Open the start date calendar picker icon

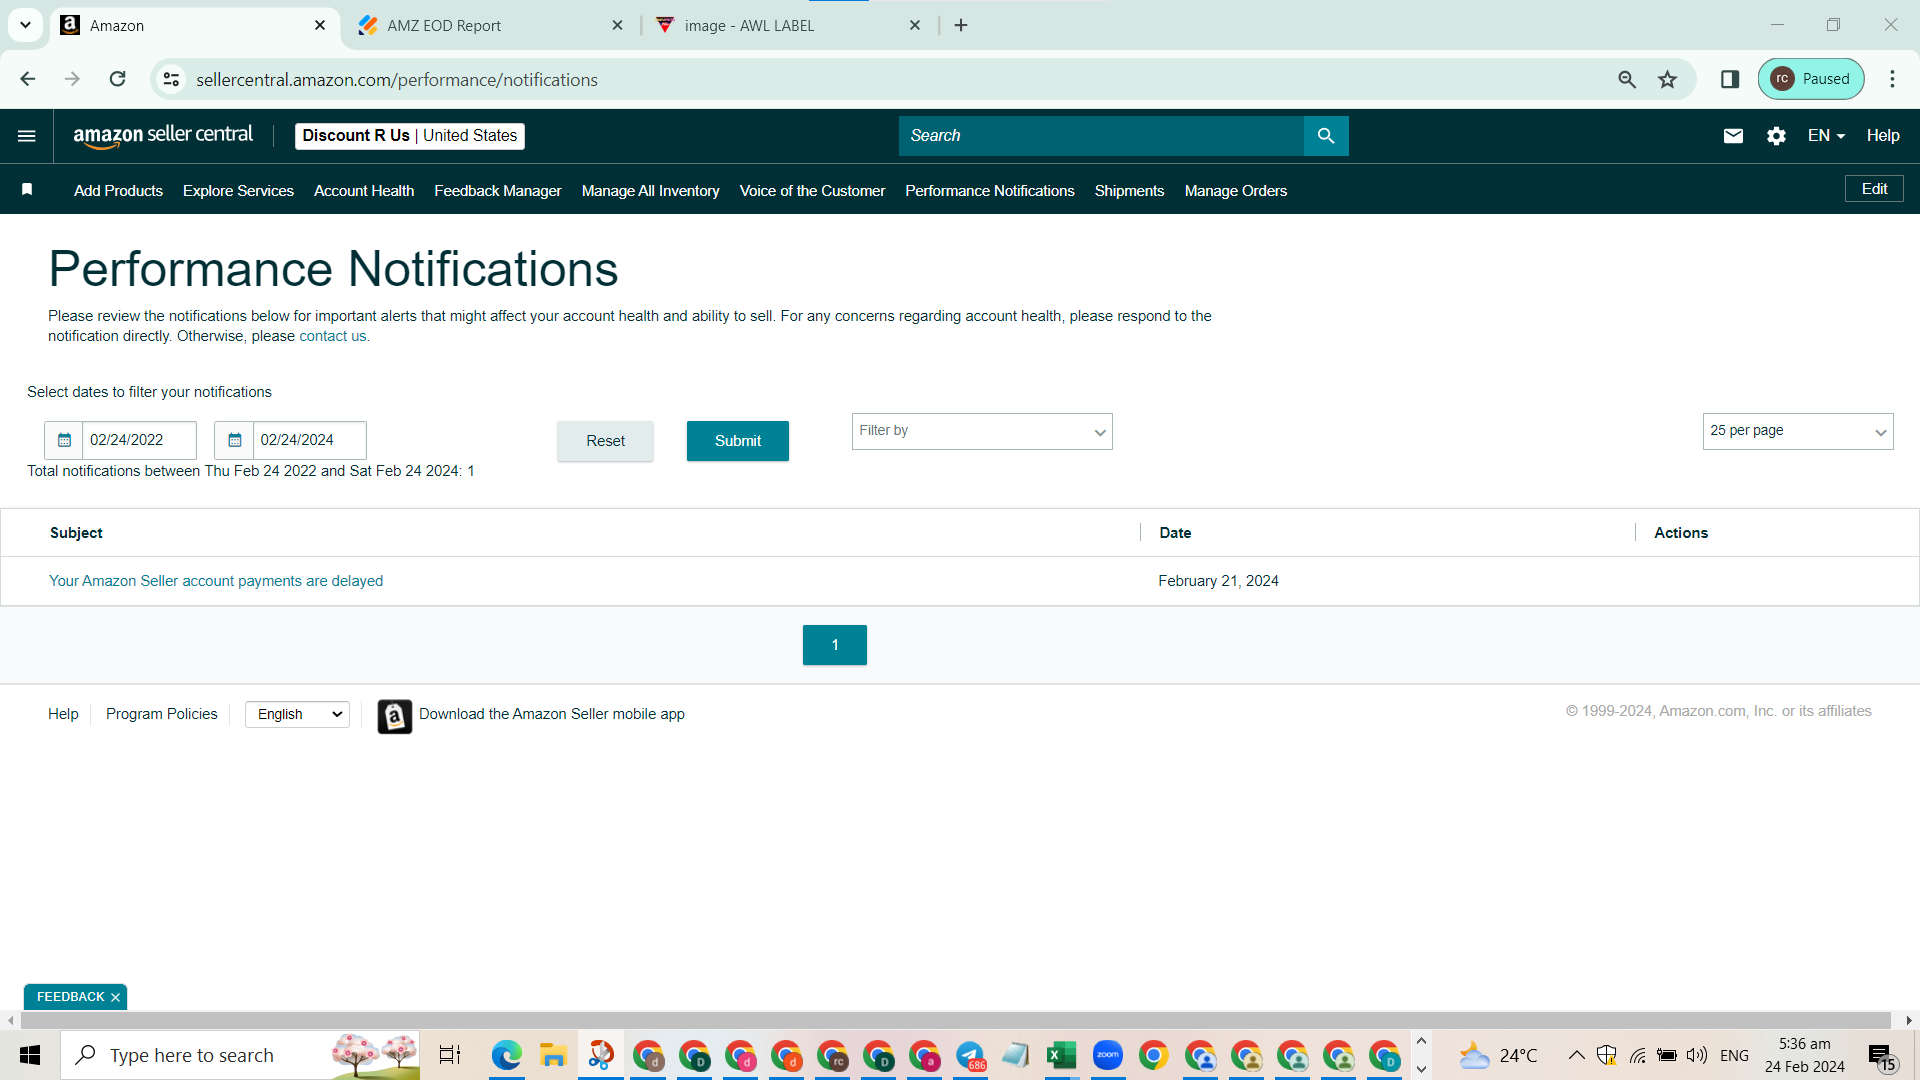(x=64, y=440)
